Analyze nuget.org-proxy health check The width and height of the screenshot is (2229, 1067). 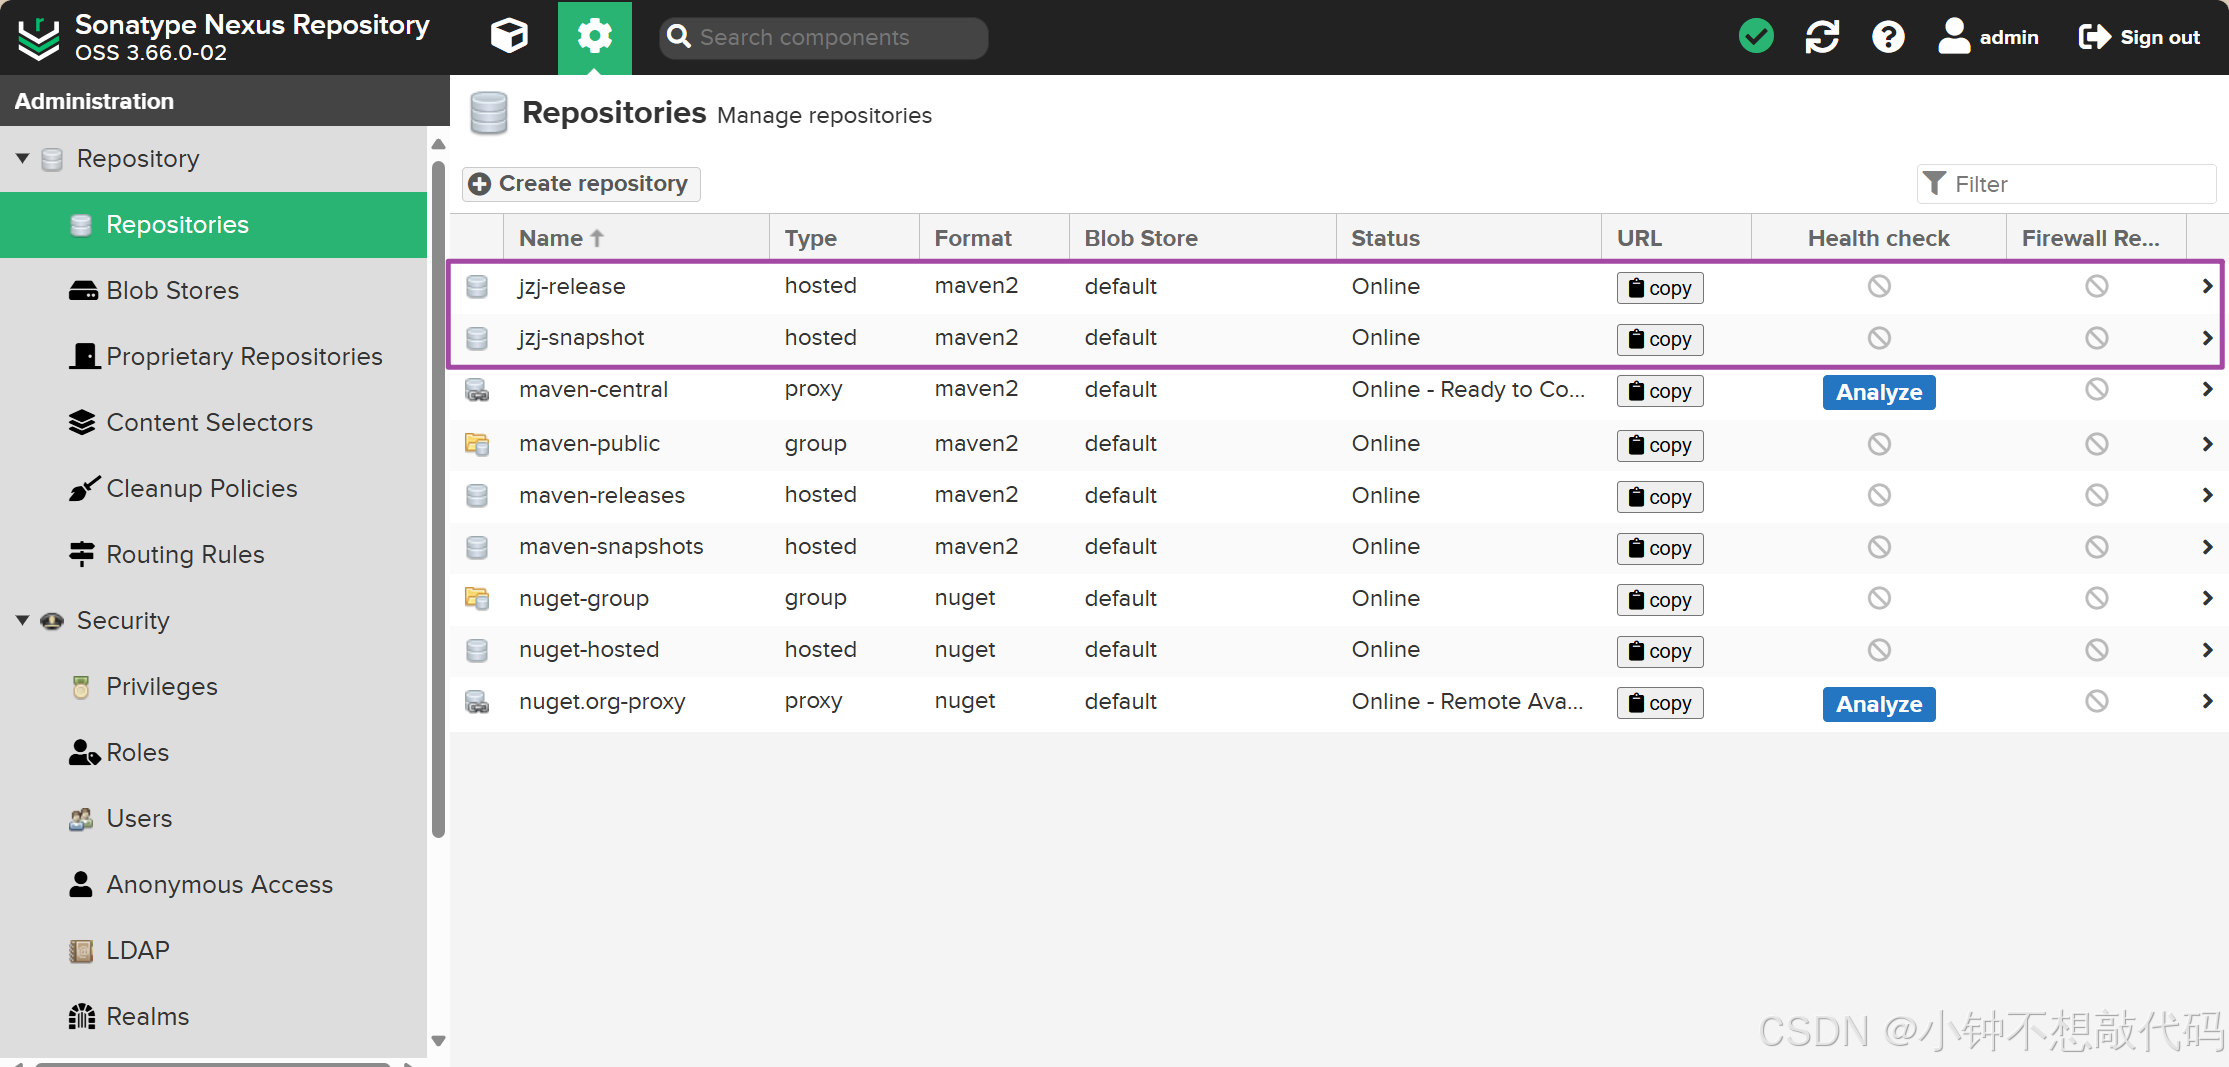[x=1879, y=704]
